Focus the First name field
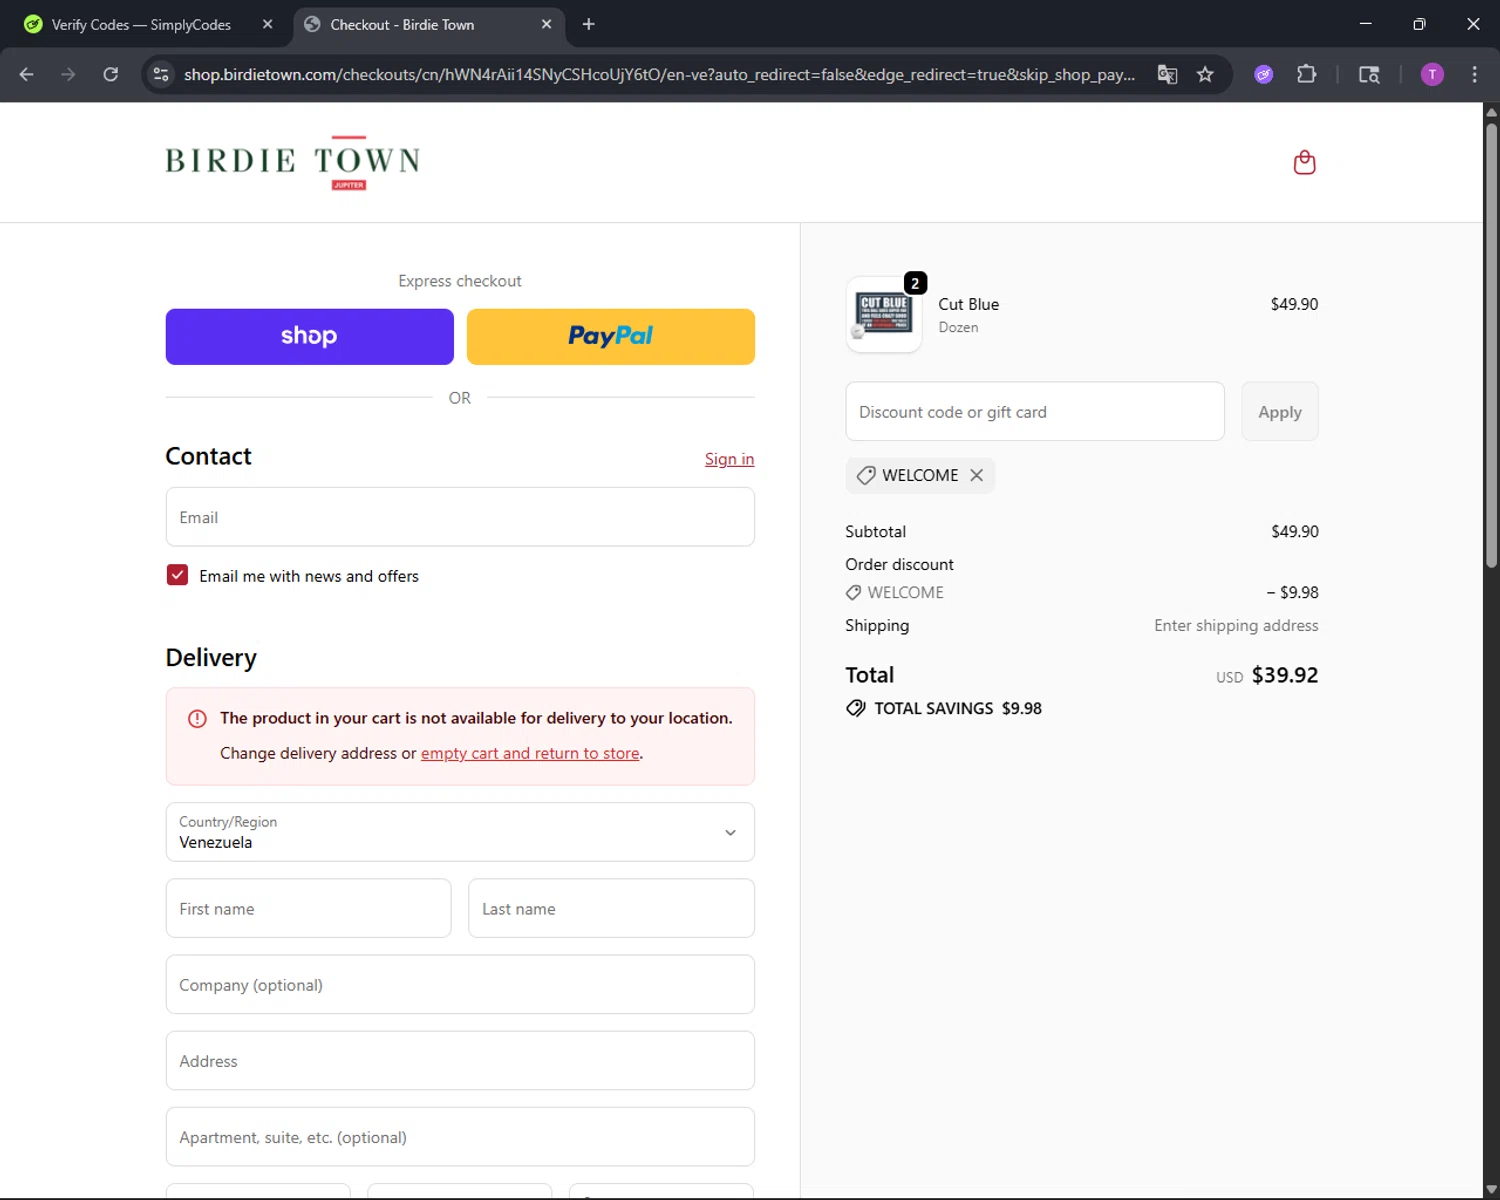The height and width of the screenshot is (1200, 1500). tap(308, 908)
